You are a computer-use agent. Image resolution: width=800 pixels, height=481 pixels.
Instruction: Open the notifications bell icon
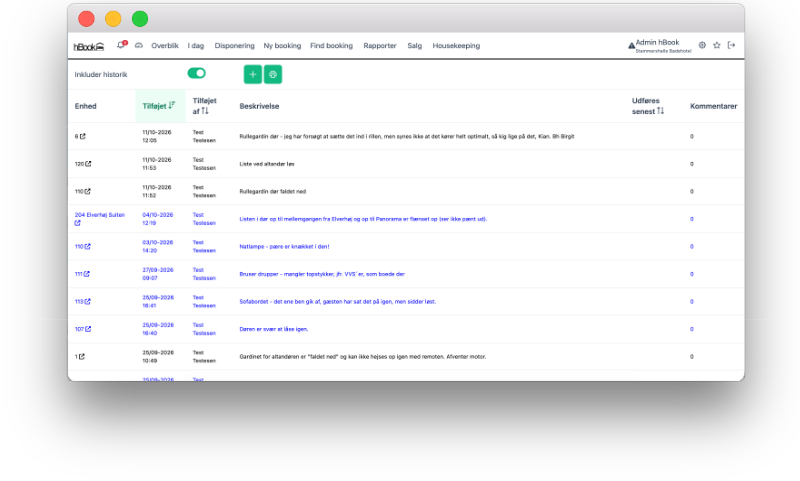(x=121, y=45)
